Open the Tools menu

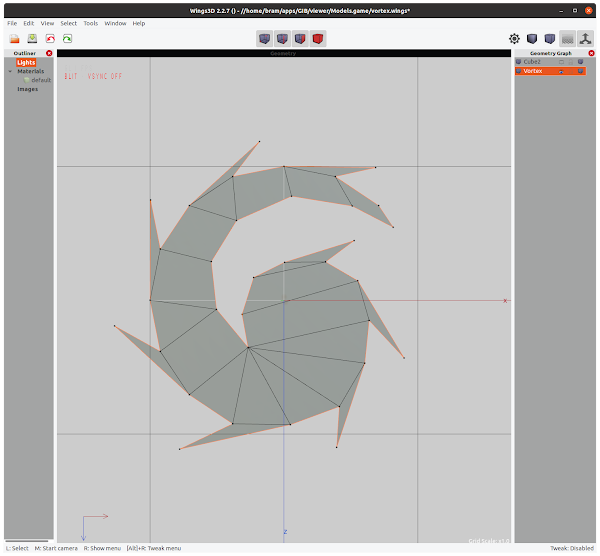point(91,23)
